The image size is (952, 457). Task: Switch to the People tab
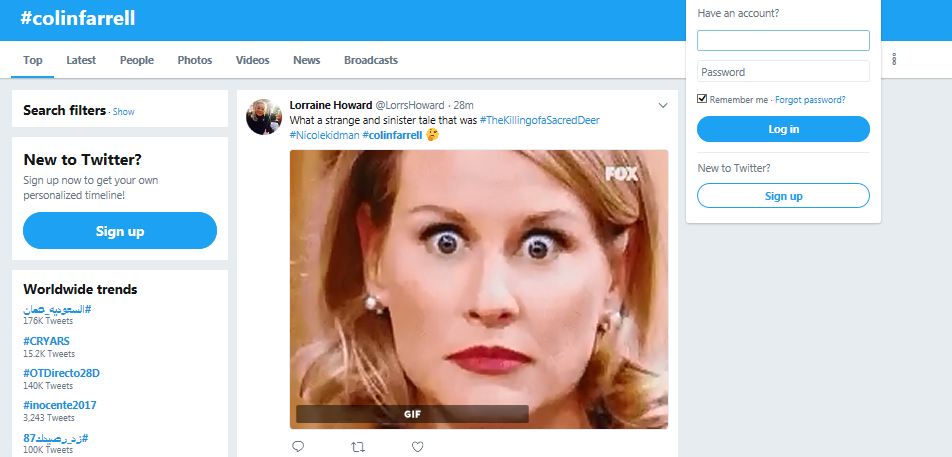137,60
